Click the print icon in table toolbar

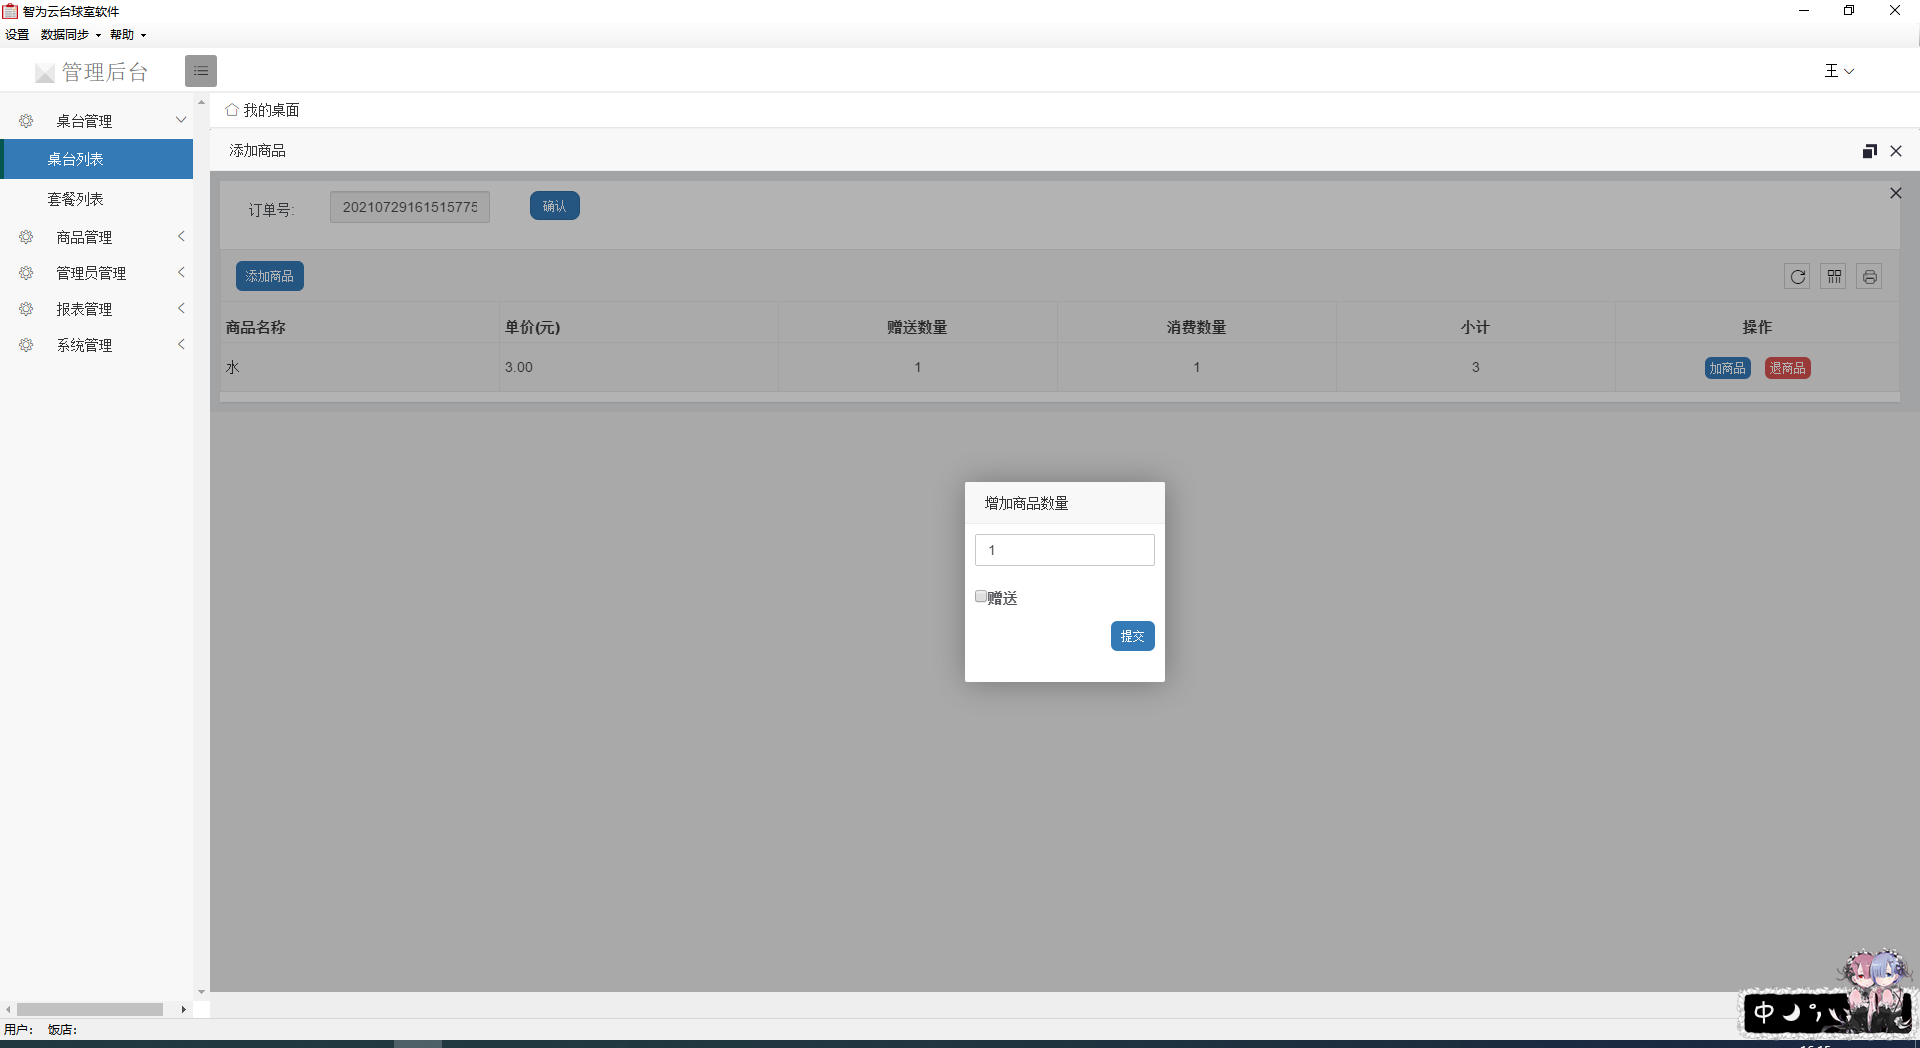click(1869, 277)
